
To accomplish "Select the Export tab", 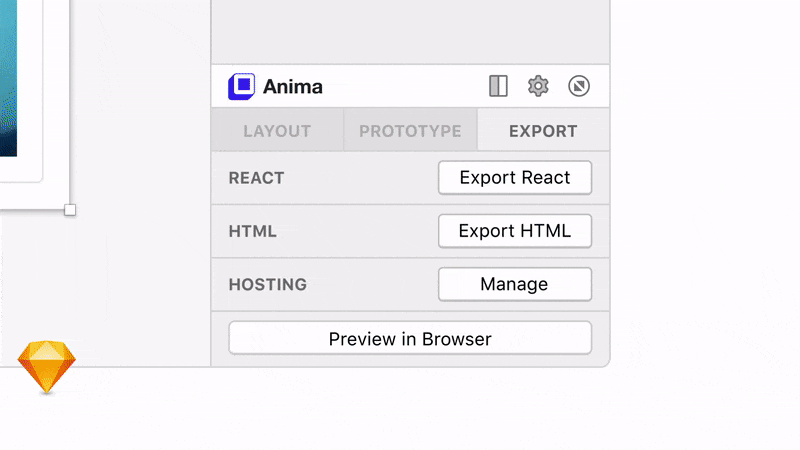I will point(543,131).
